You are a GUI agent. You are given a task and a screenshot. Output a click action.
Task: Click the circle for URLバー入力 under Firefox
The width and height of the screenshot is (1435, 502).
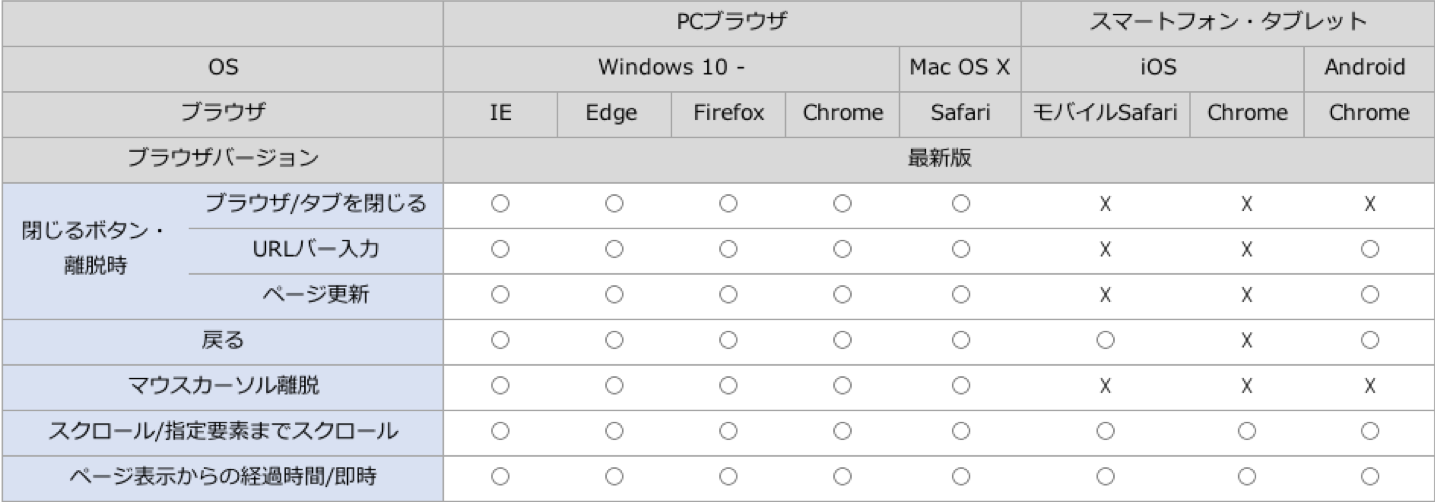pos(728,249)
